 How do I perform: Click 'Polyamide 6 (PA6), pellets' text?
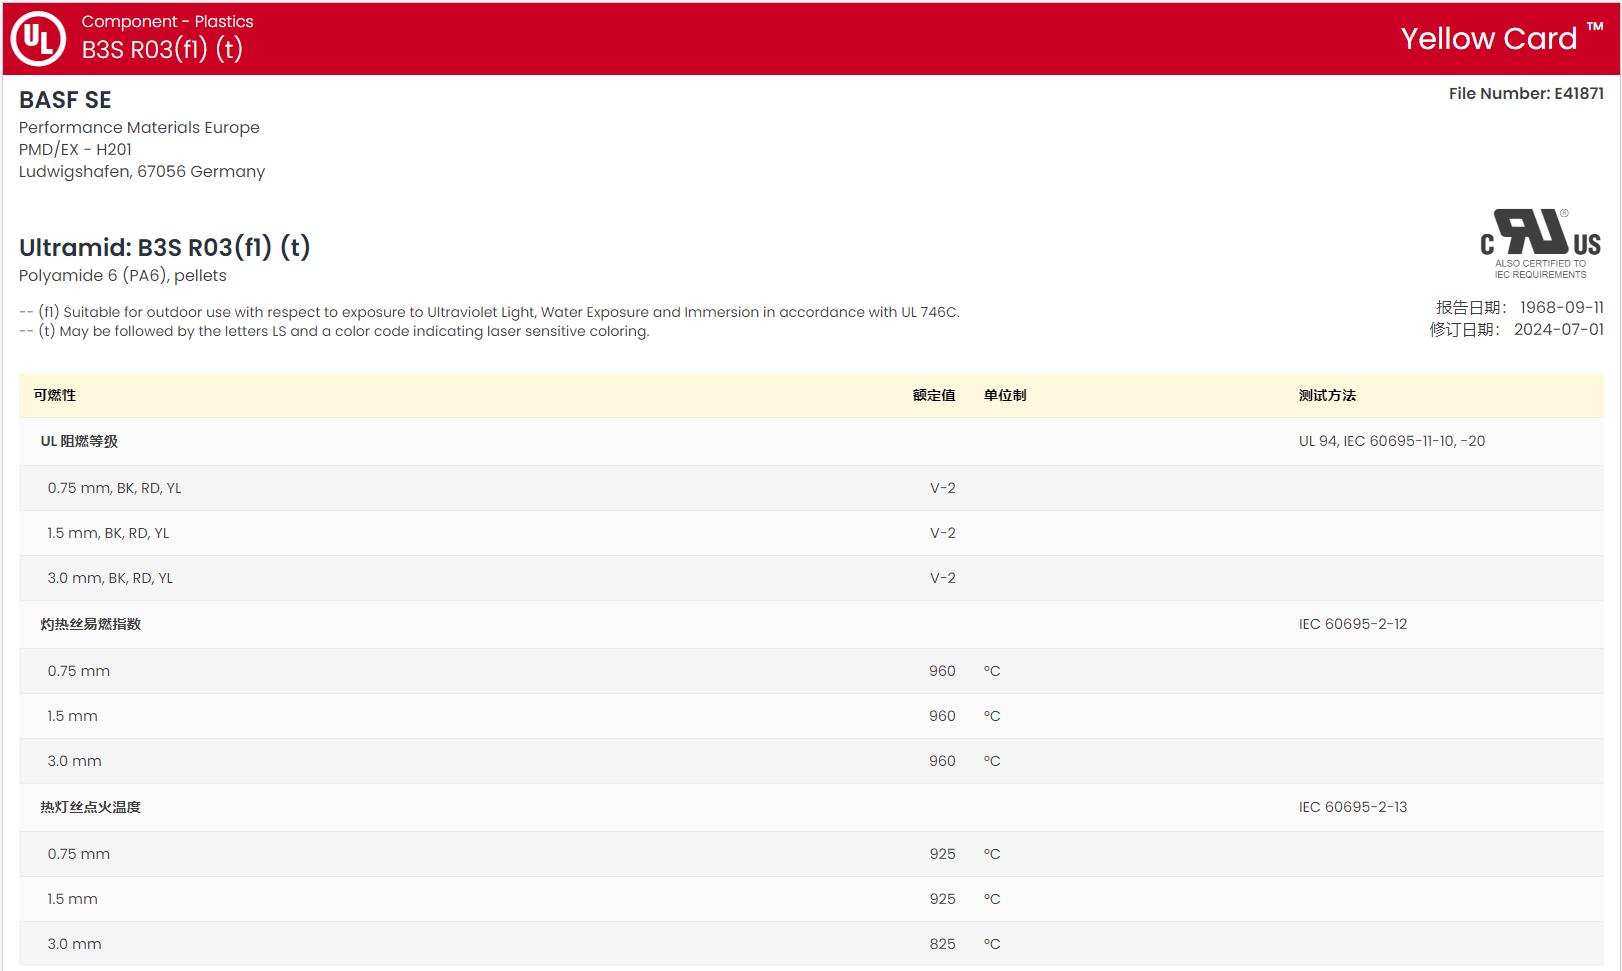point(123,275)
